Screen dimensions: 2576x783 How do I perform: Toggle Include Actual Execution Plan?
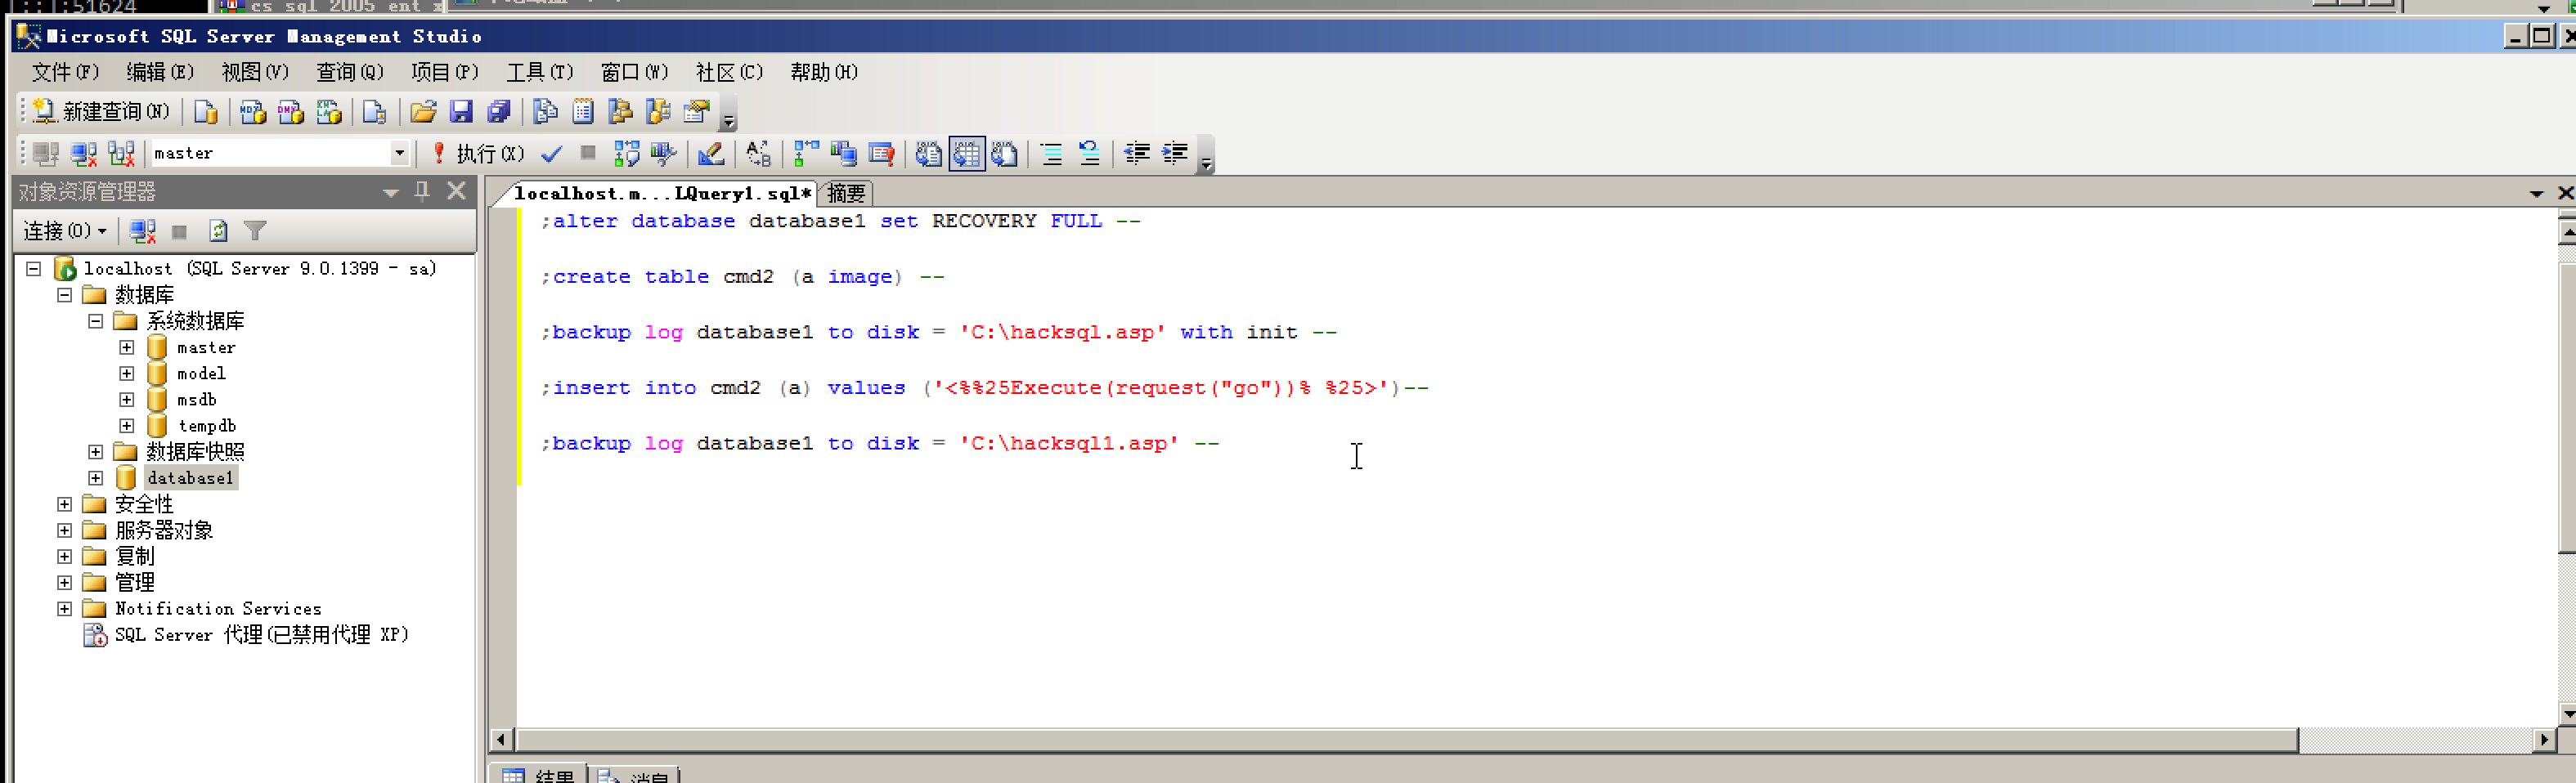pyautogui.click(x=806, y=153)
